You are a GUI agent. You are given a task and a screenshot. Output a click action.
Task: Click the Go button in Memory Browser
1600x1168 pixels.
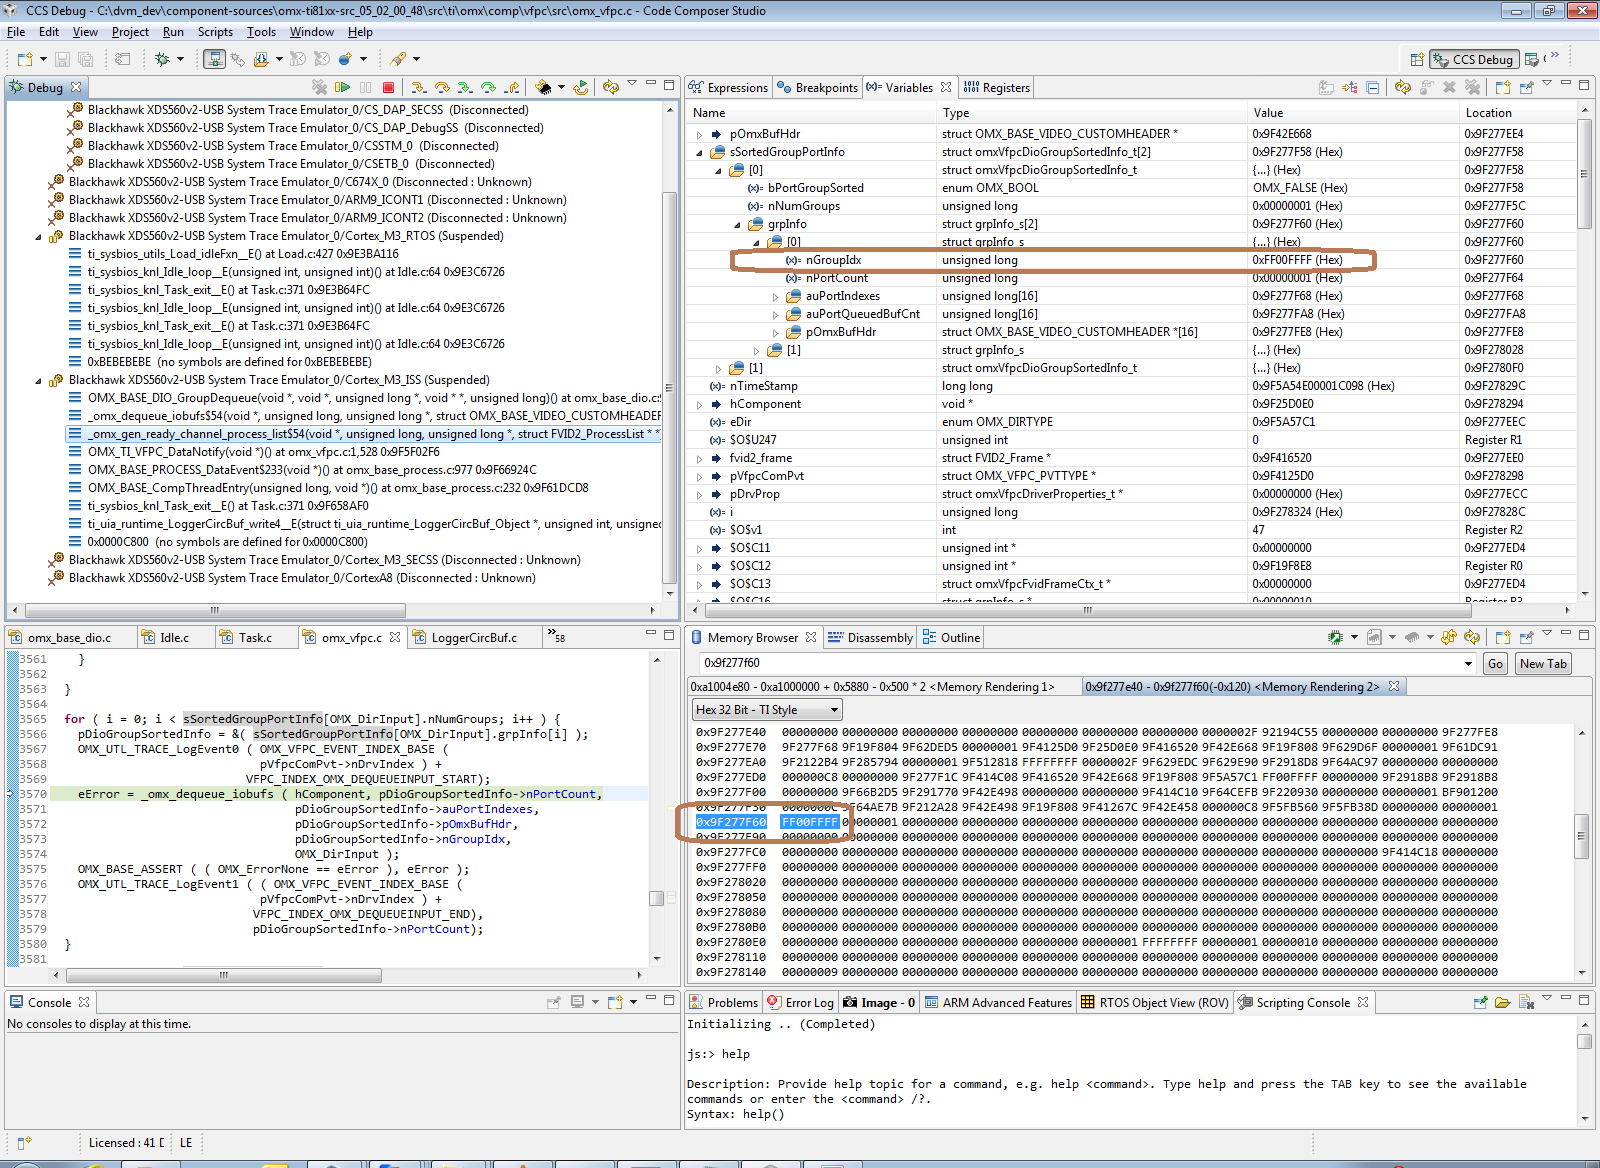pos(1495,664)
